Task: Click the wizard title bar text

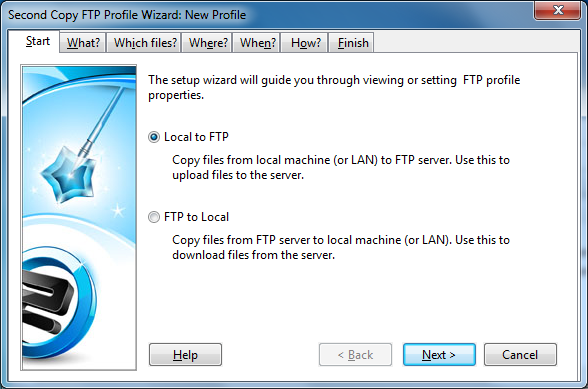Action: (x=127, y=15)
